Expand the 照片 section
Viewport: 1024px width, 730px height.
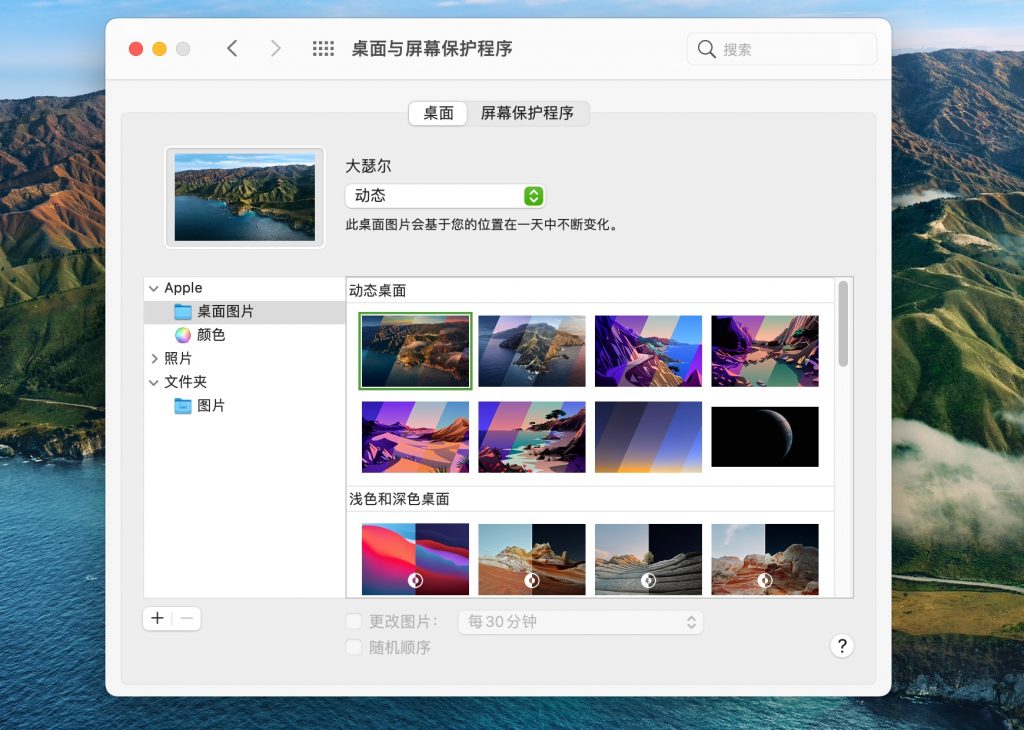coord(154,358)
